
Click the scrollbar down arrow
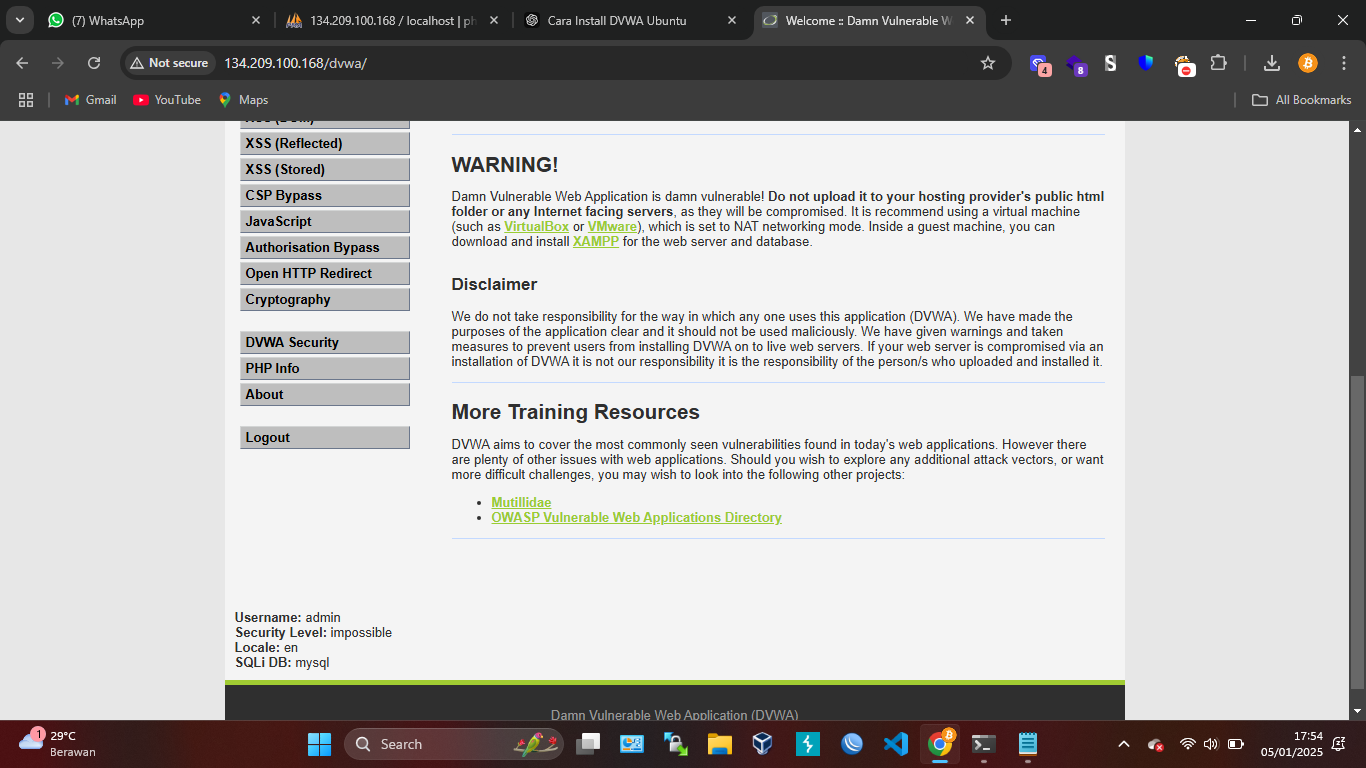[x=1357, y=711]
